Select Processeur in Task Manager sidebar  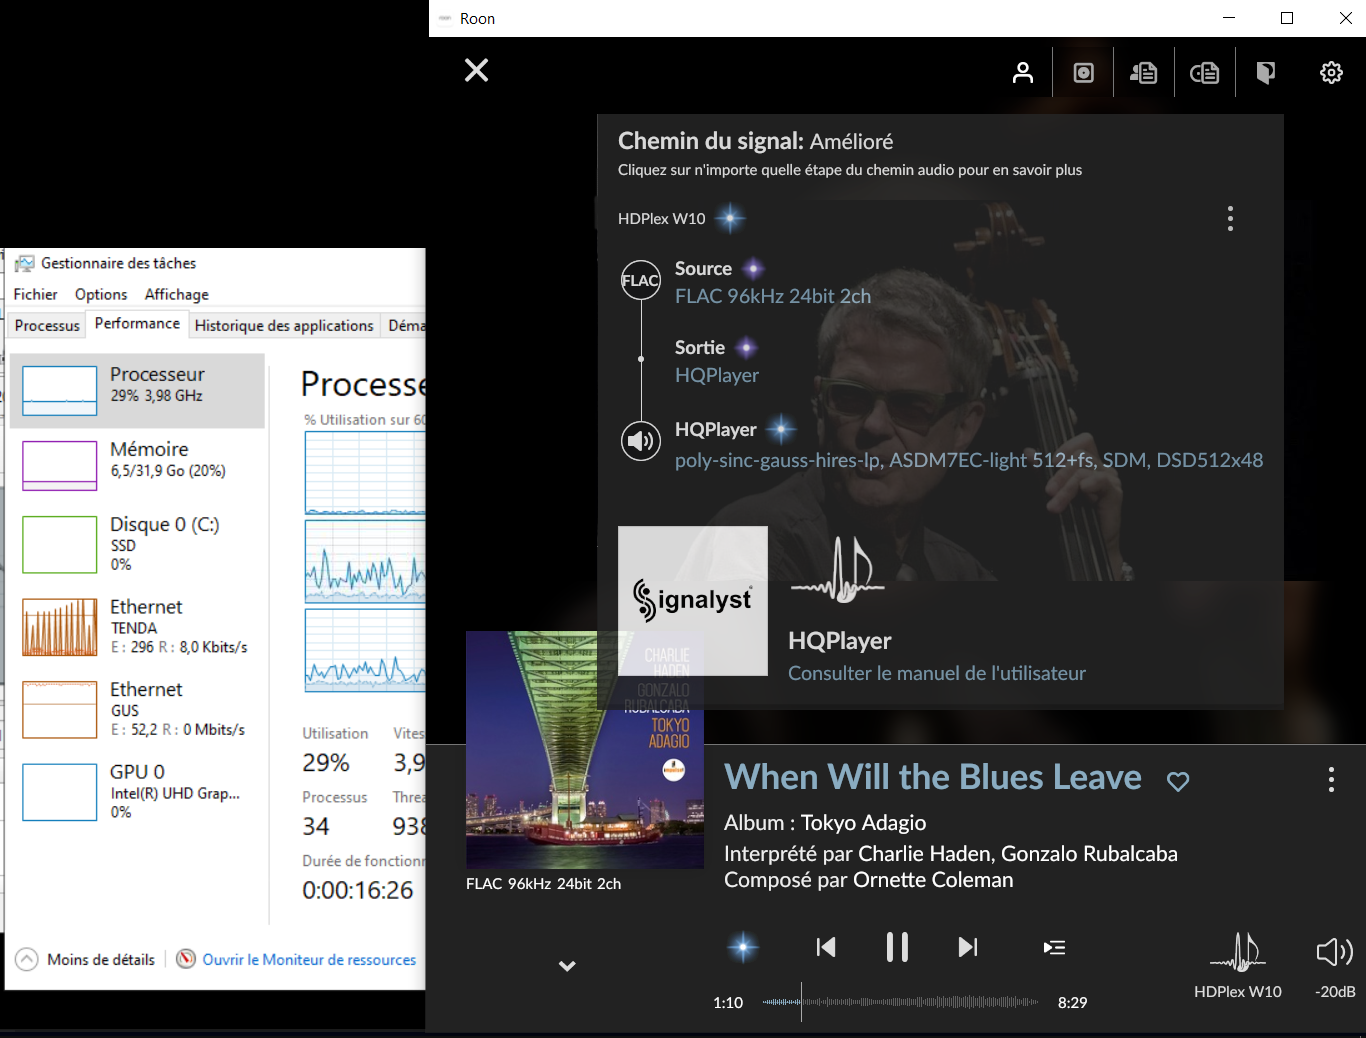tap(137, 391)
